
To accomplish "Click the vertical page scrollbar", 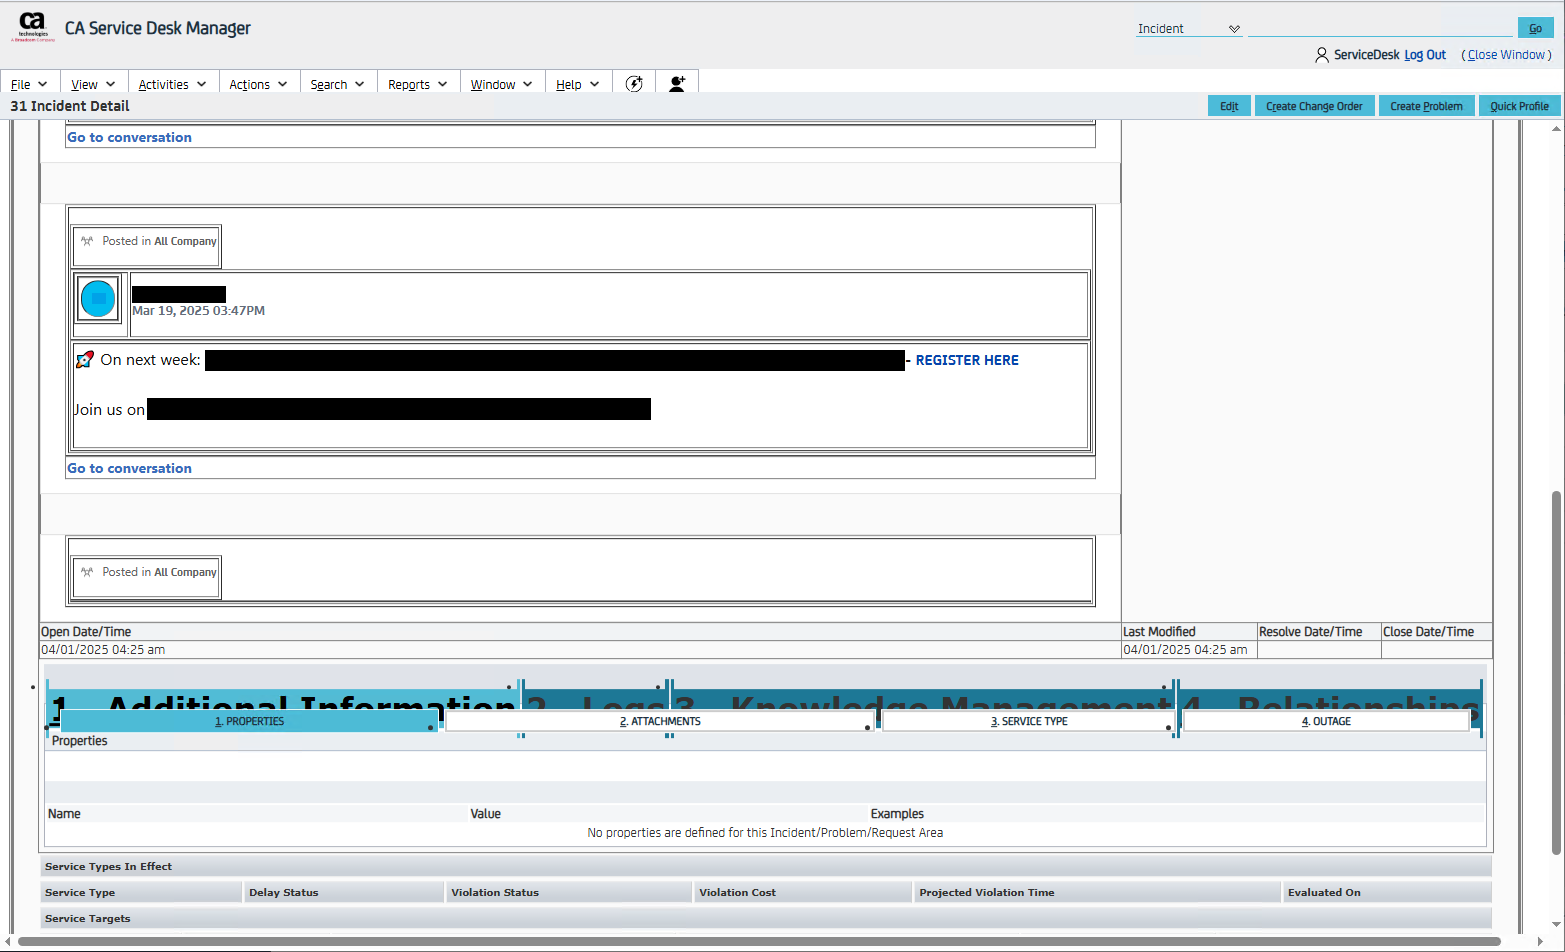I will coord(1556,672).
